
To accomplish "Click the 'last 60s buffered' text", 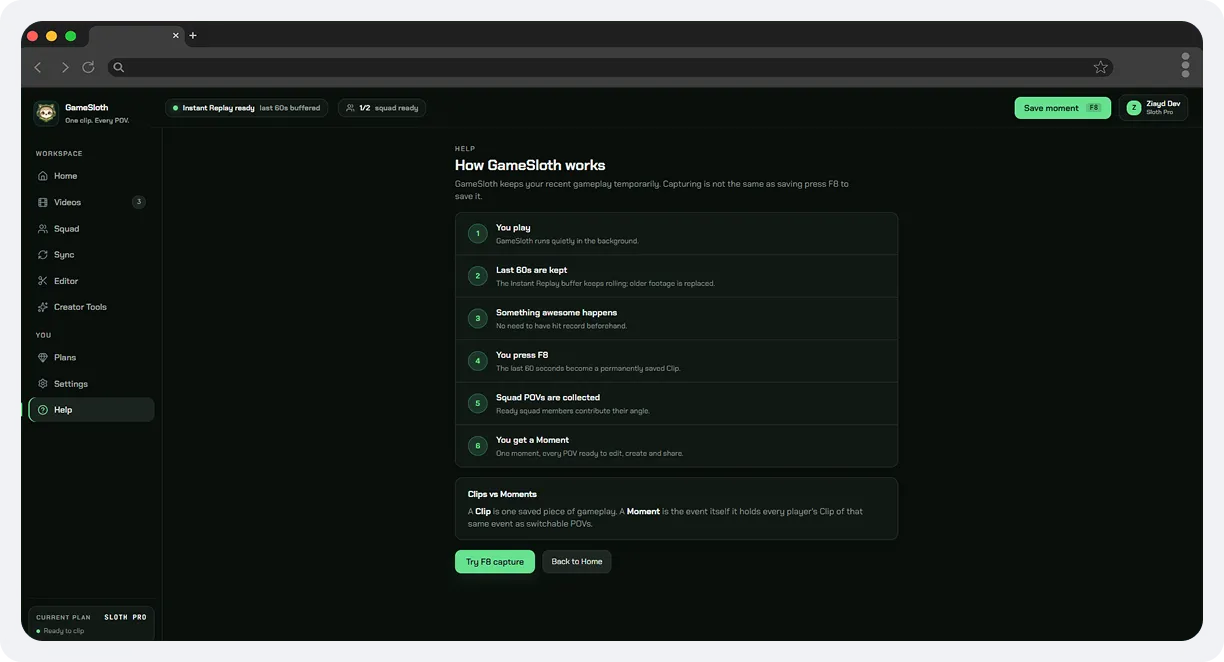I will [x=290, y=108].
